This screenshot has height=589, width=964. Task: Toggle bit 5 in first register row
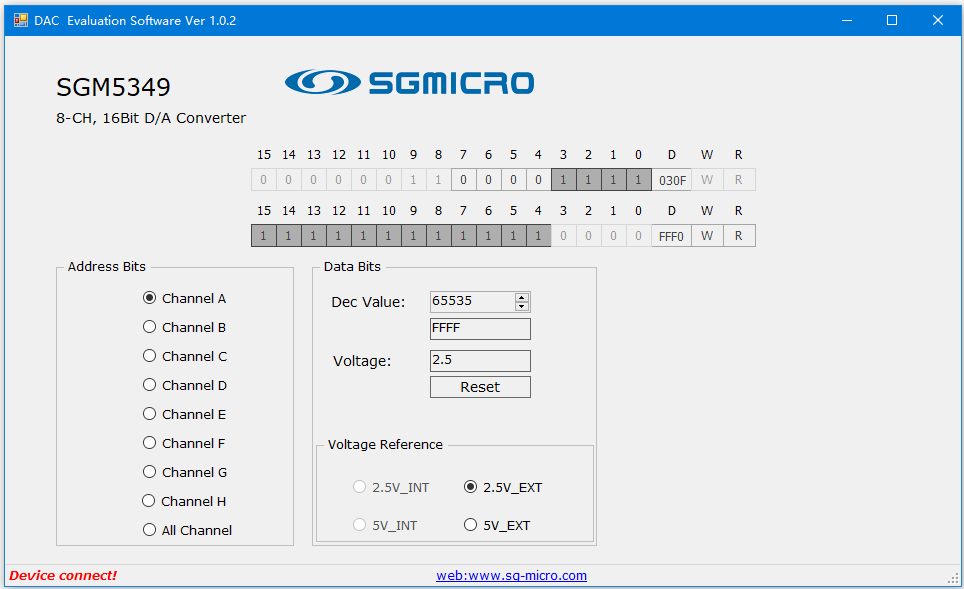[x=513, y=180]
